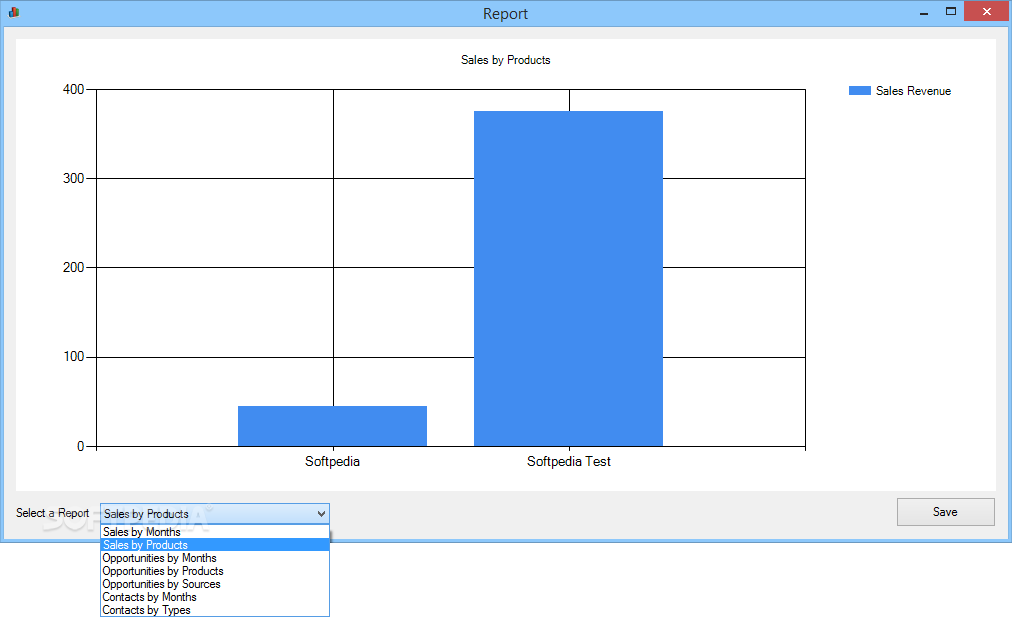
Task: Click the Softpedia Test bar in the chart
Action: click(x=569, y=278)
